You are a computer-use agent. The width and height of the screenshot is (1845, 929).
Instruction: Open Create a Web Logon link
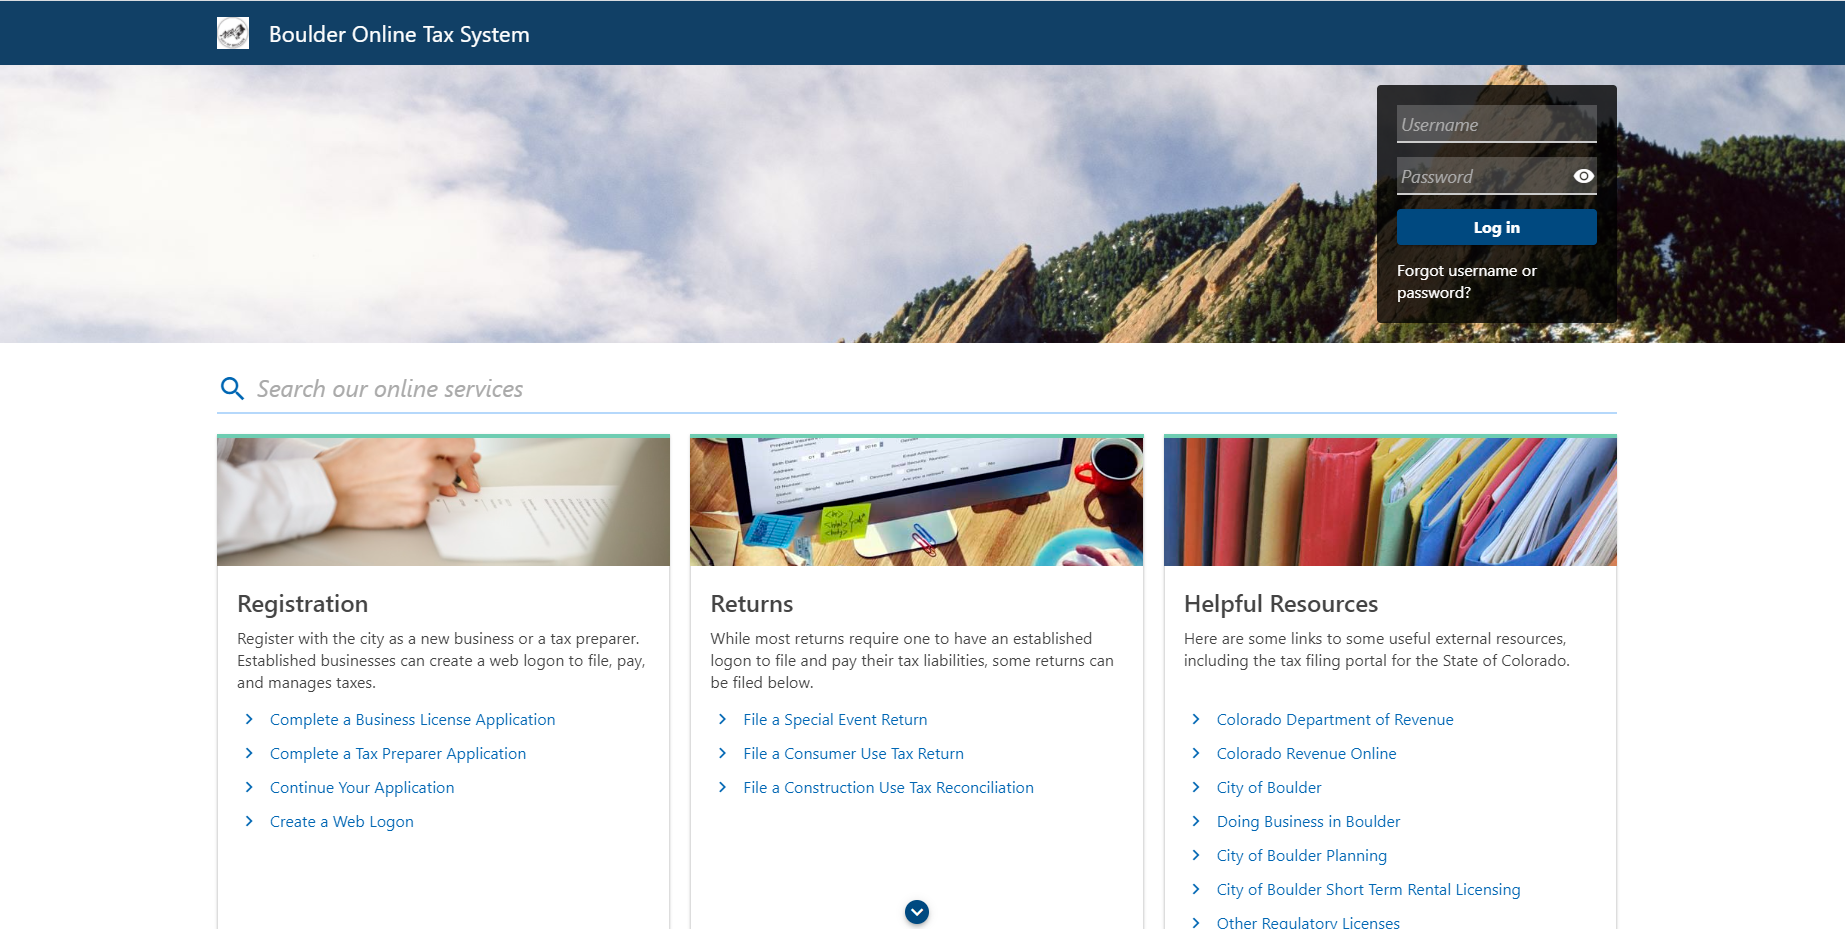(342, 822)
